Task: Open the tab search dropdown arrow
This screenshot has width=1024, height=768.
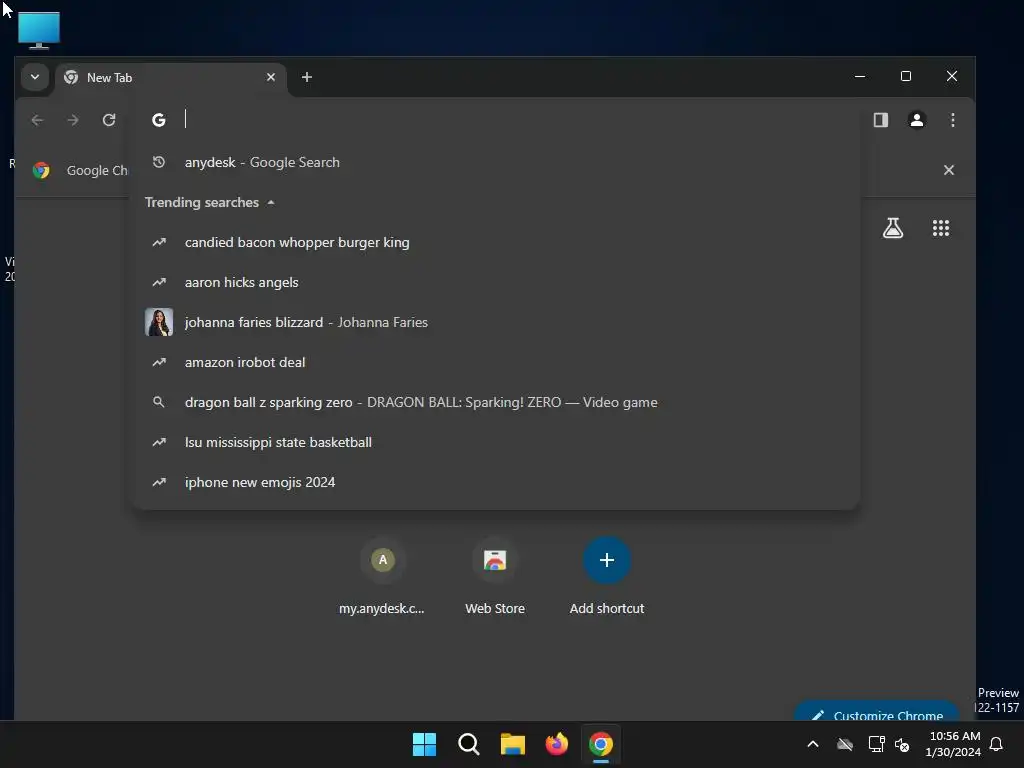Action: coord(35,77)
